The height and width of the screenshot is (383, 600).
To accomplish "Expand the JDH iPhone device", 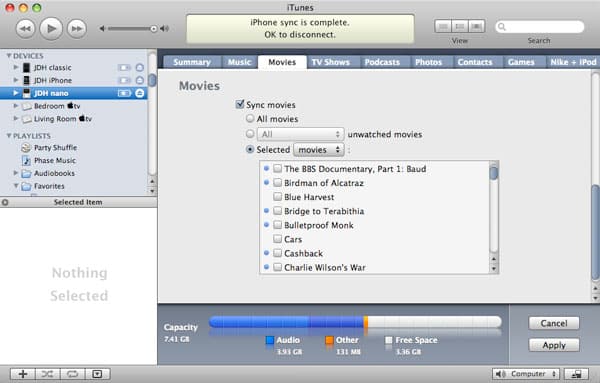I will [x=16, y=80].
